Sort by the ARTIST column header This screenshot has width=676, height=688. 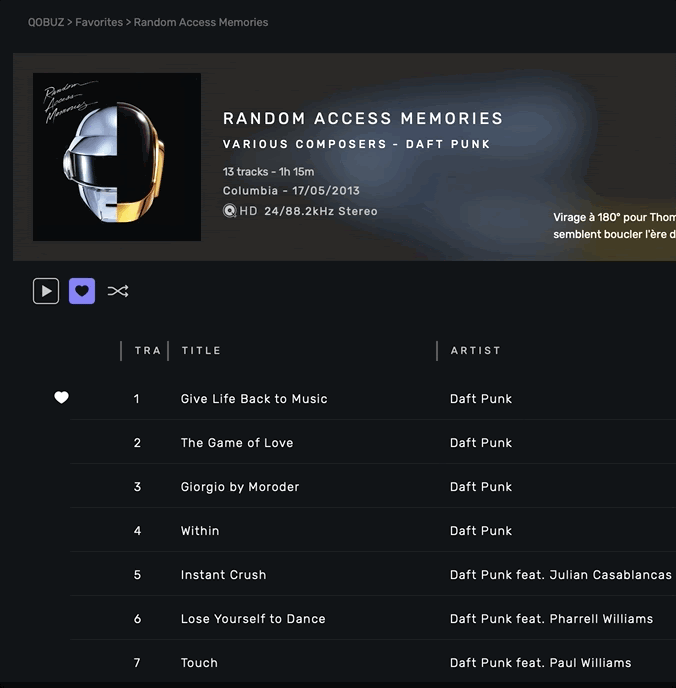tap(476, 351)
